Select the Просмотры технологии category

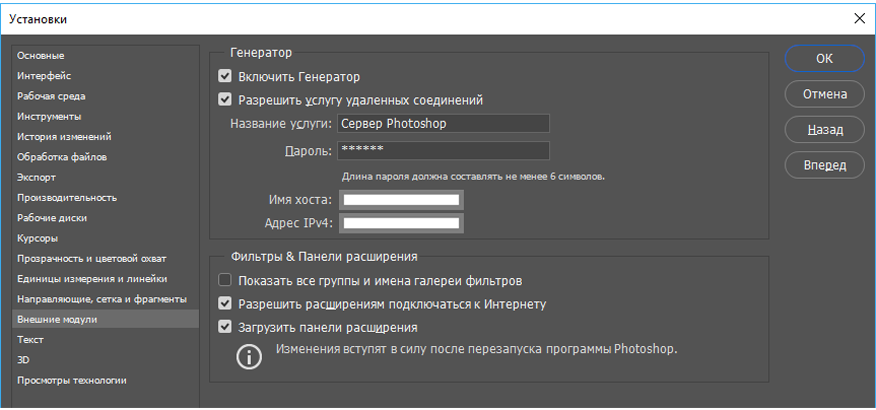click(x=72, y=380)
